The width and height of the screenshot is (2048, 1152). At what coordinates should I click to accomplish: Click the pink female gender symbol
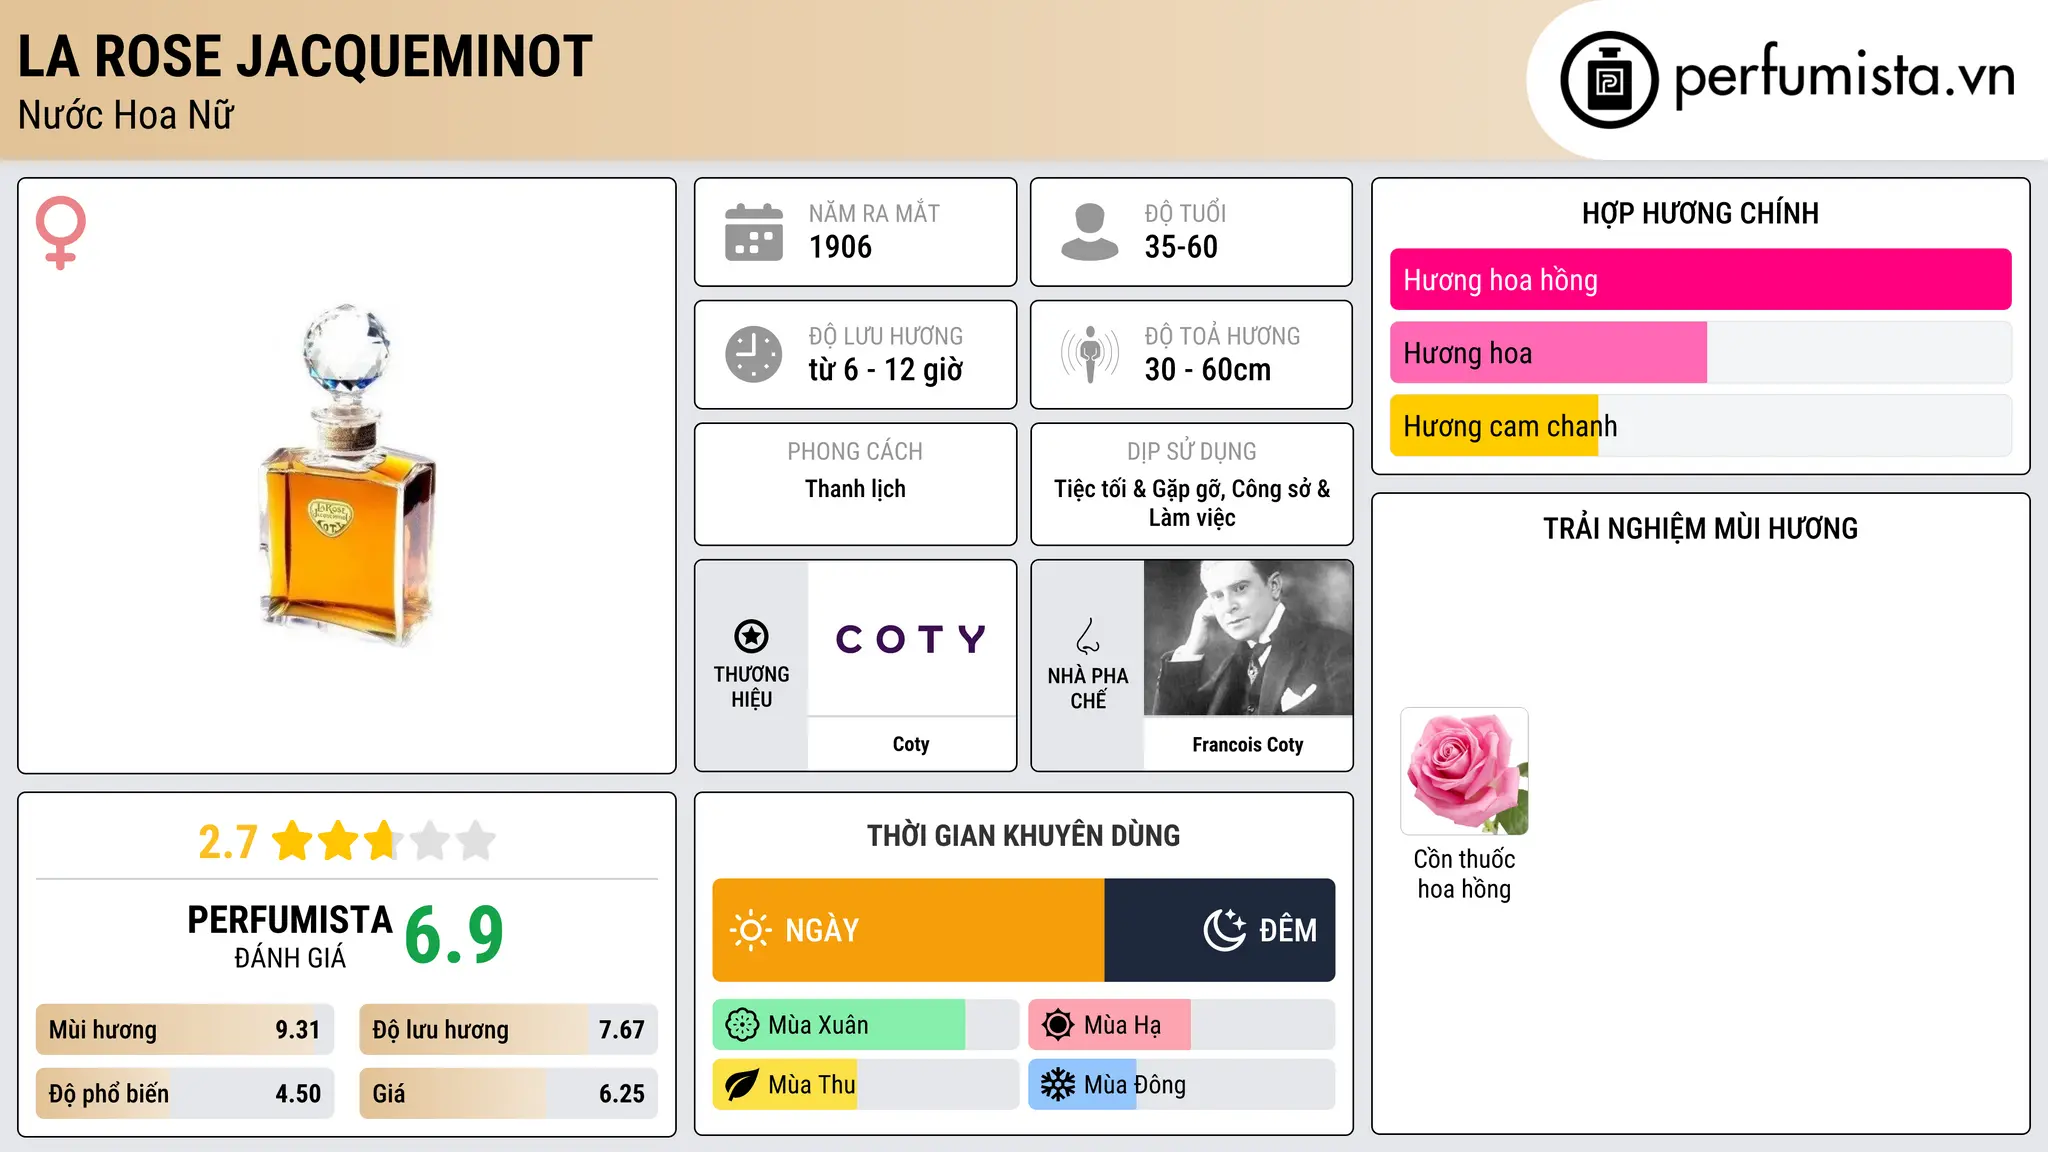(x=61, y=233)
